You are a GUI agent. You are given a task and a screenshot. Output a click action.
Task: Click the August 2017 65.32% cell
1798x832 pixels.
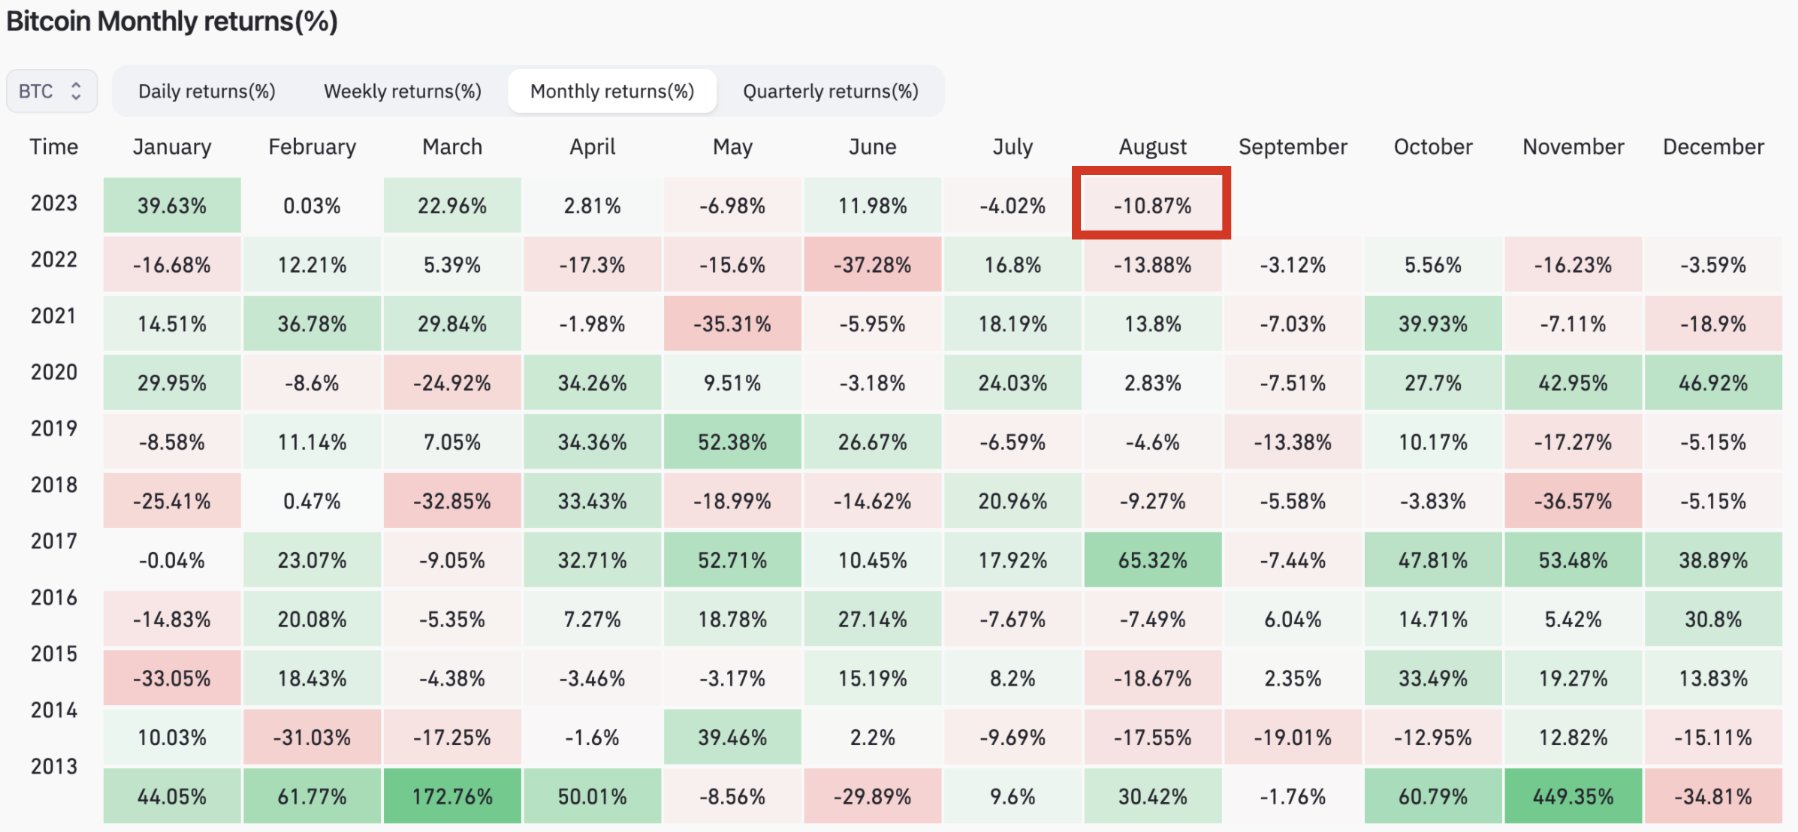tap(1152, 560)
